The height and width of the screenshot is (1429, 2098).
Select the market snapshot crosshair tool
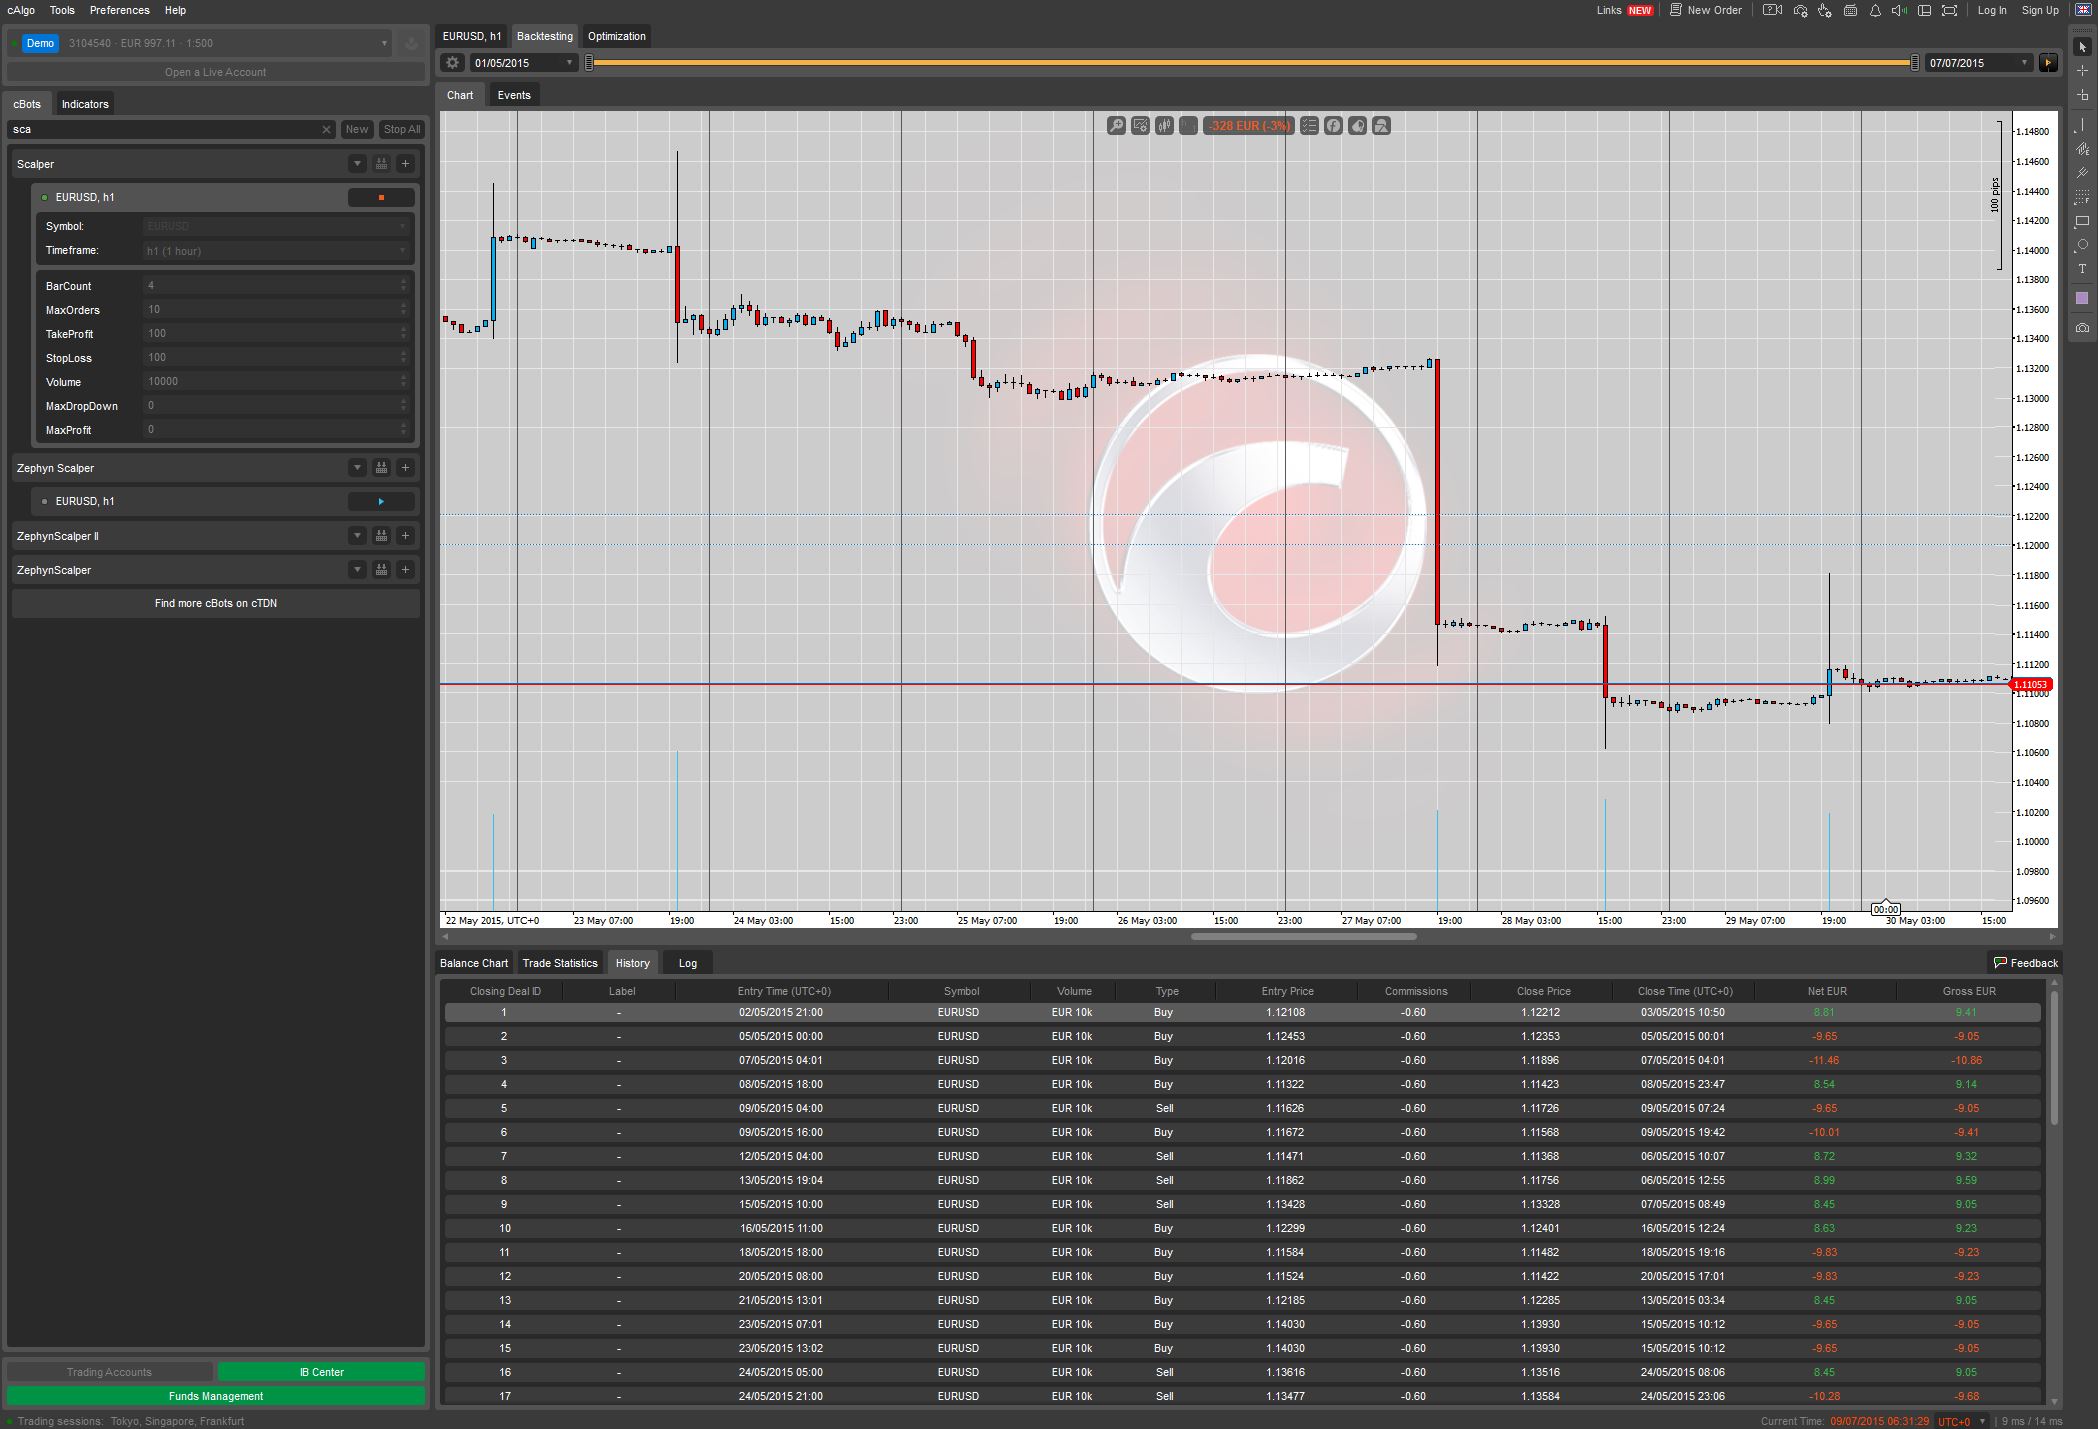point(2083,96)
